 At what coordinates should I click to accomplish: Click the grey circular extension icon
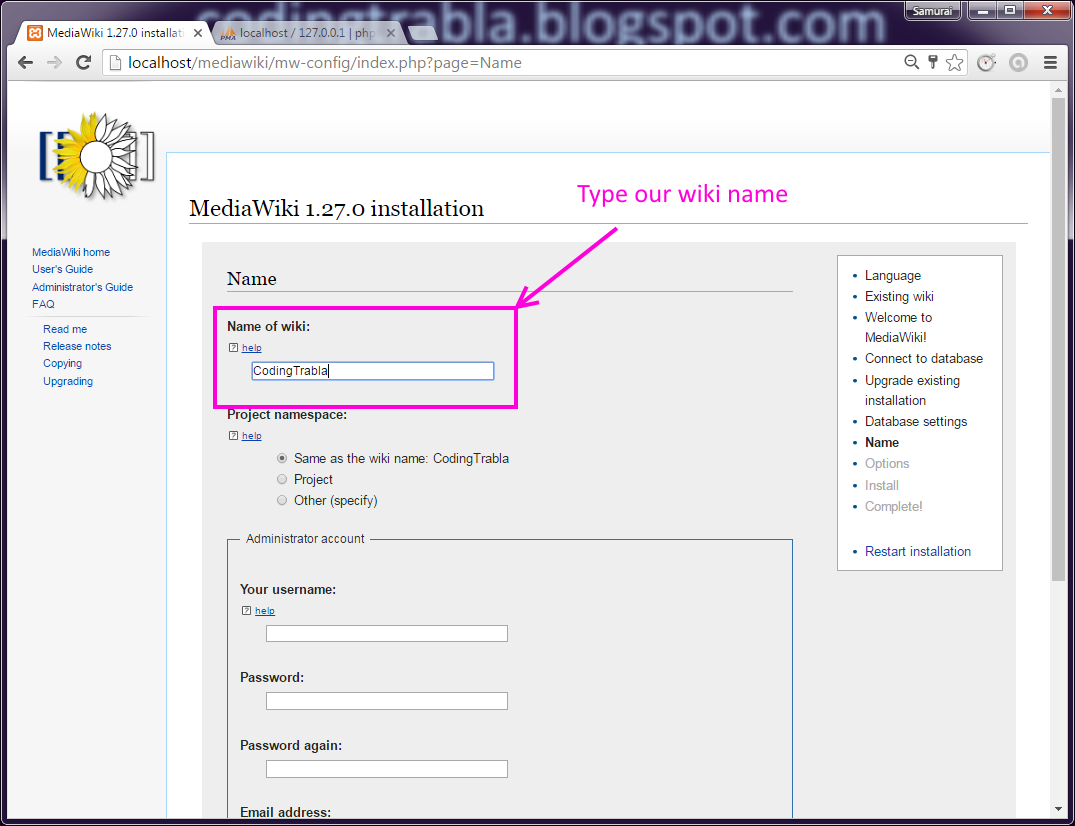(1018, 63)
